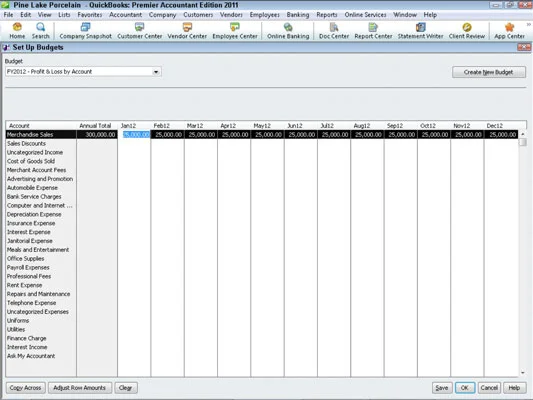Click the Search toolbar icon
This screenshot has height=400, width=533.
pyautogui.click(x=40, y=31)
